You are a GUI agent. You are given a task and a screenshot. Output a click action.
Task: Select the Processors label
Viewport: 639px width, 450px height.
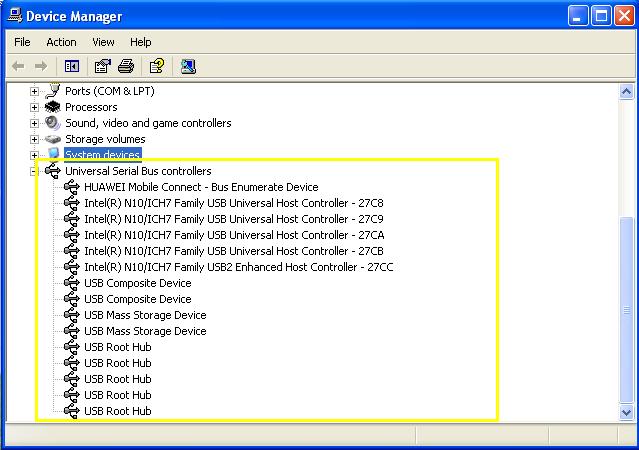click(91, 107)
